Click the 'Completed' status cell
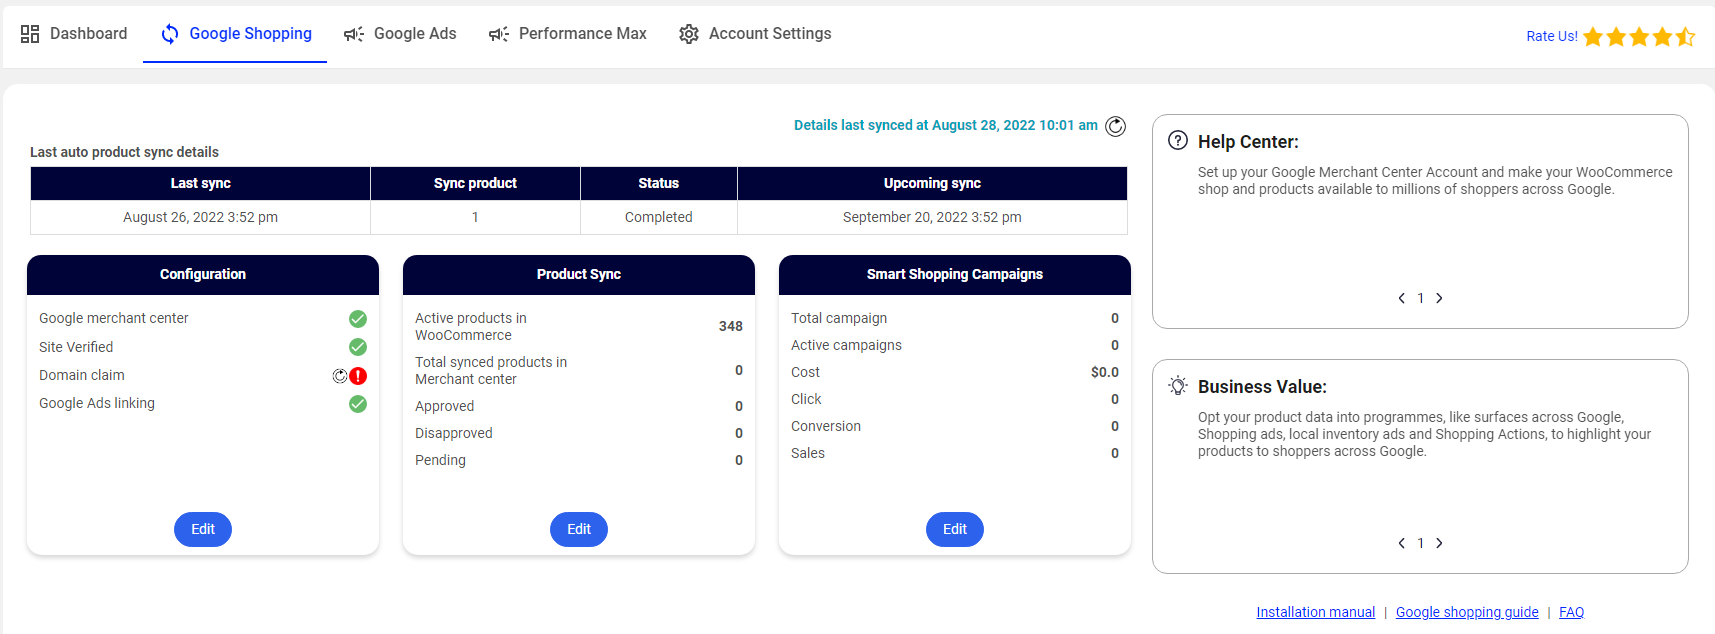Screen dimensions: 1715x634 point(659,217)
